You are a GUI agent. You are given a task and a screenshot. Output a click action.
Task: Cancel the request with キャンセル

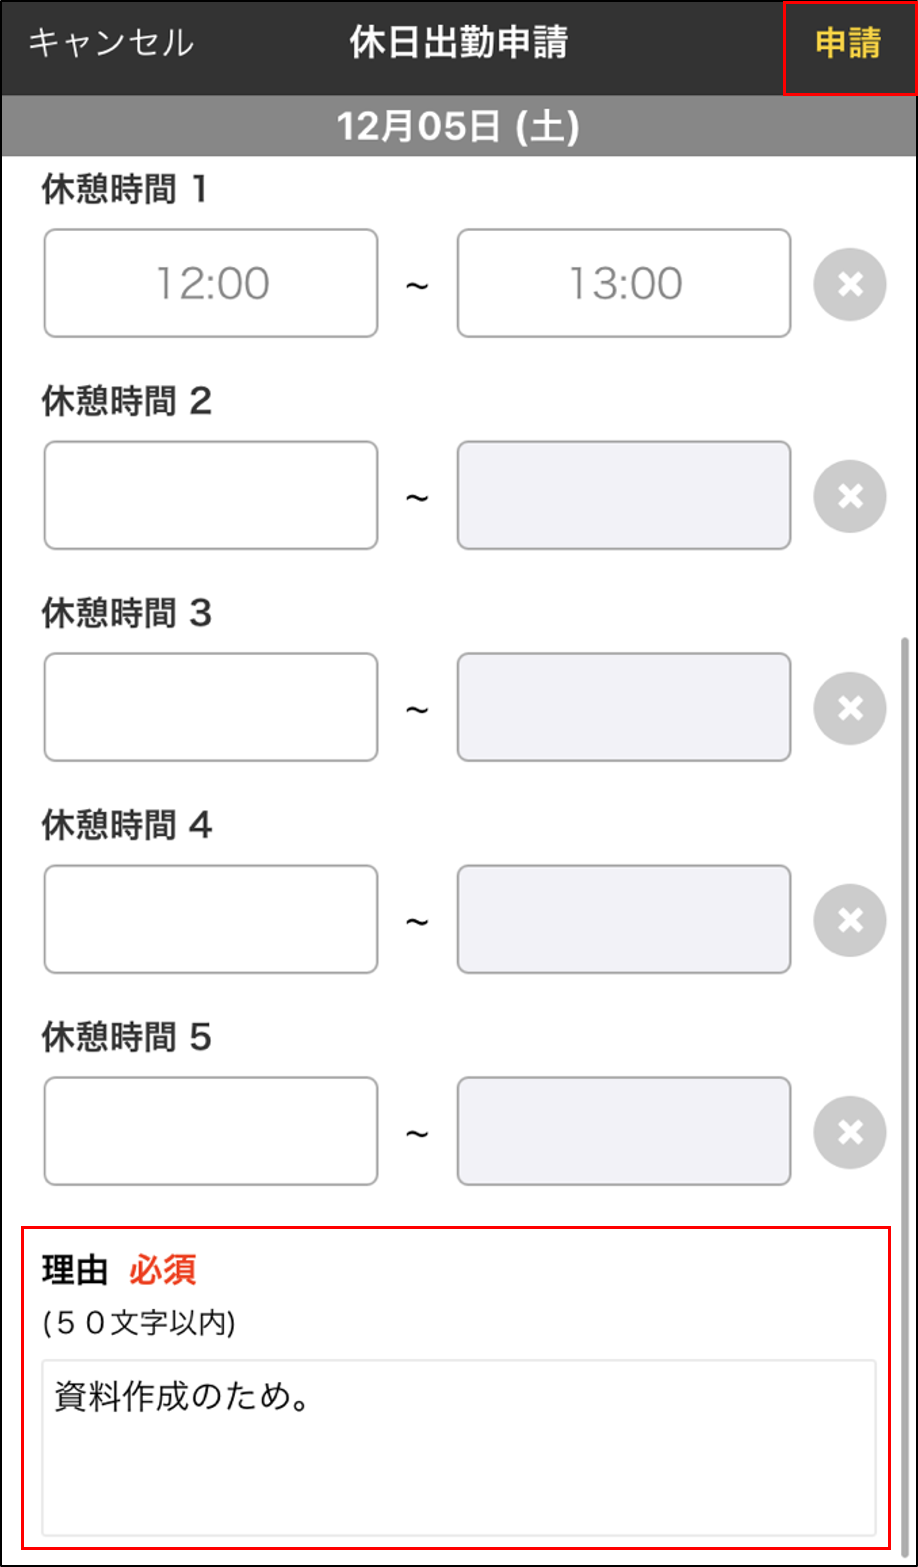click(x=110, y=45)
